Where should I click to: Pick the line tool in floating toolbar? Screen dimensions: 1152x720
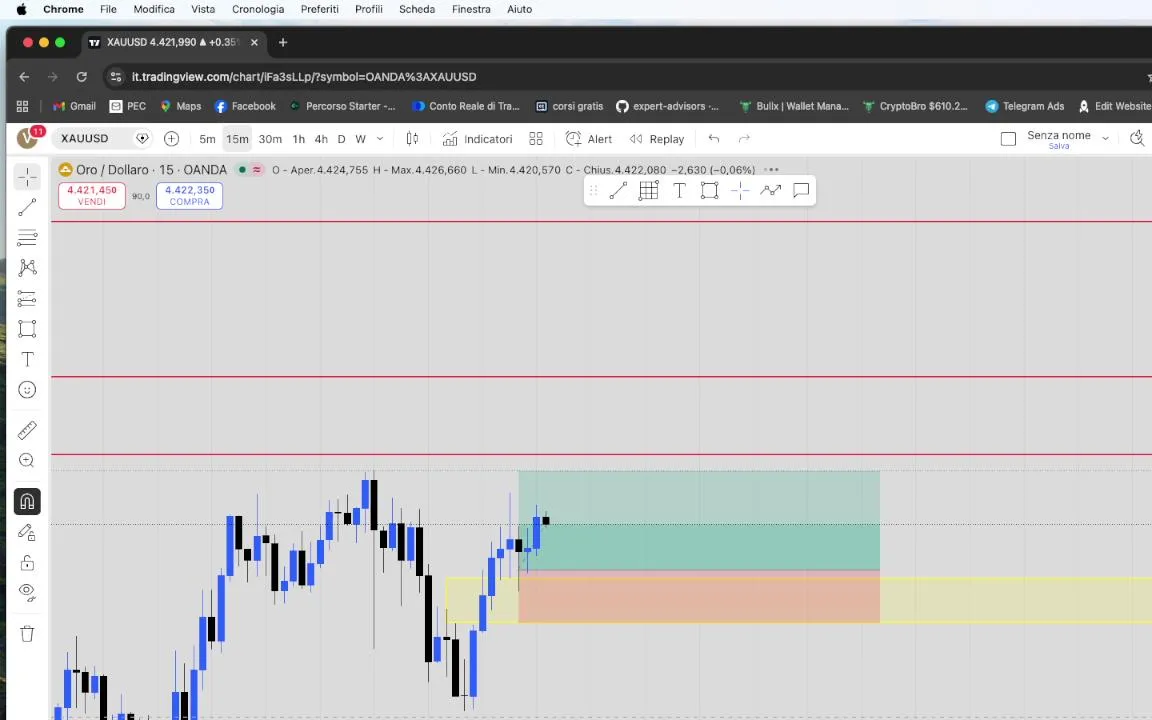click(618, 191)
